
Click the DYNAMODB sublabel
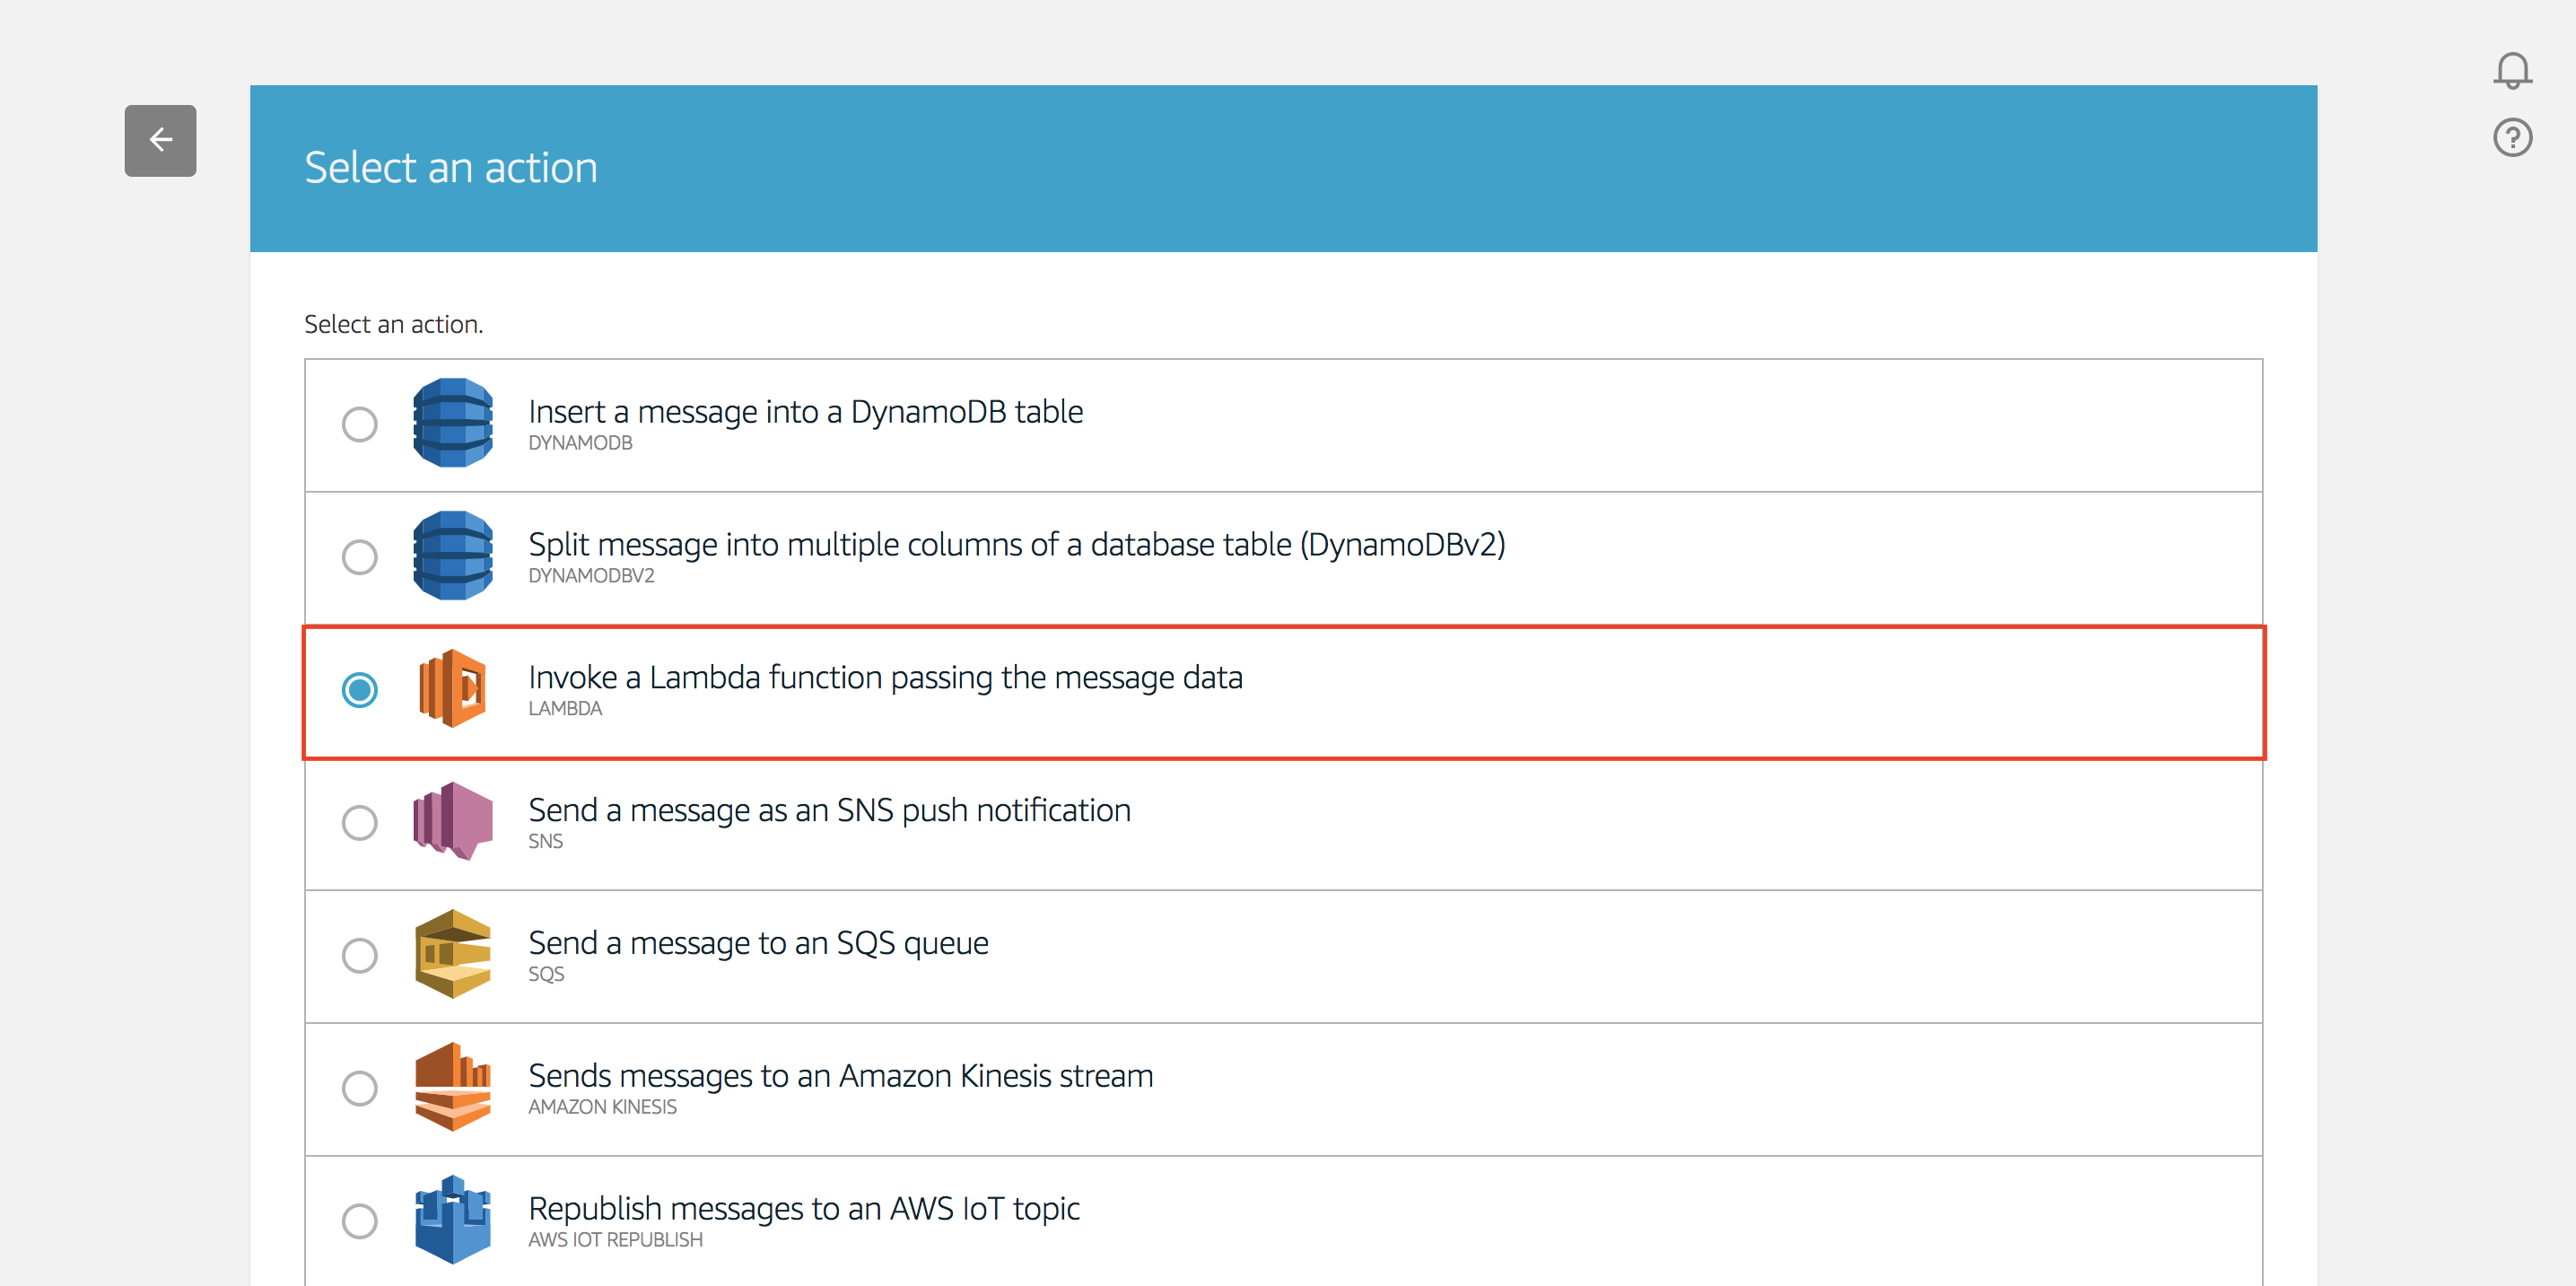580,443
